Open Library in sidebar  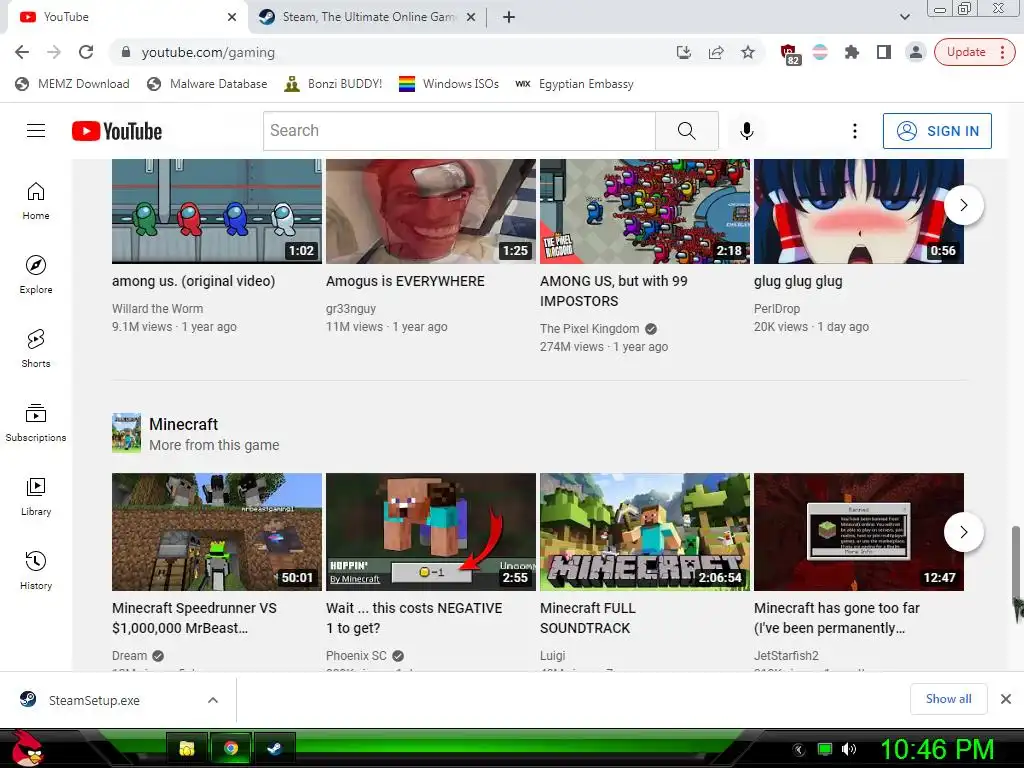point(36,497)
